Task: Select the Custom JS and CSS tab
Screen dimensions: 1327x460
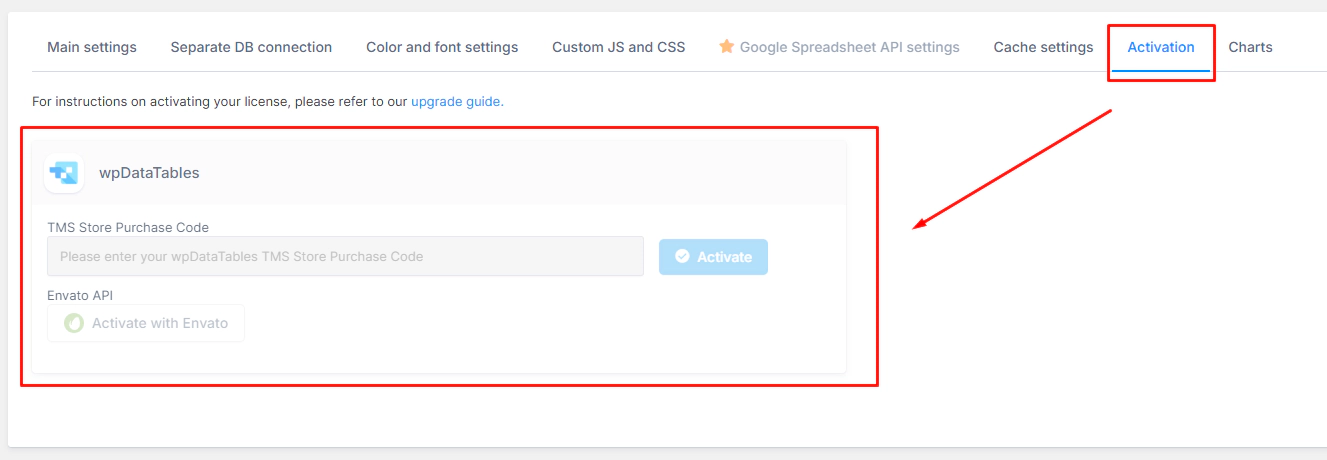Action: click(619, 47)
